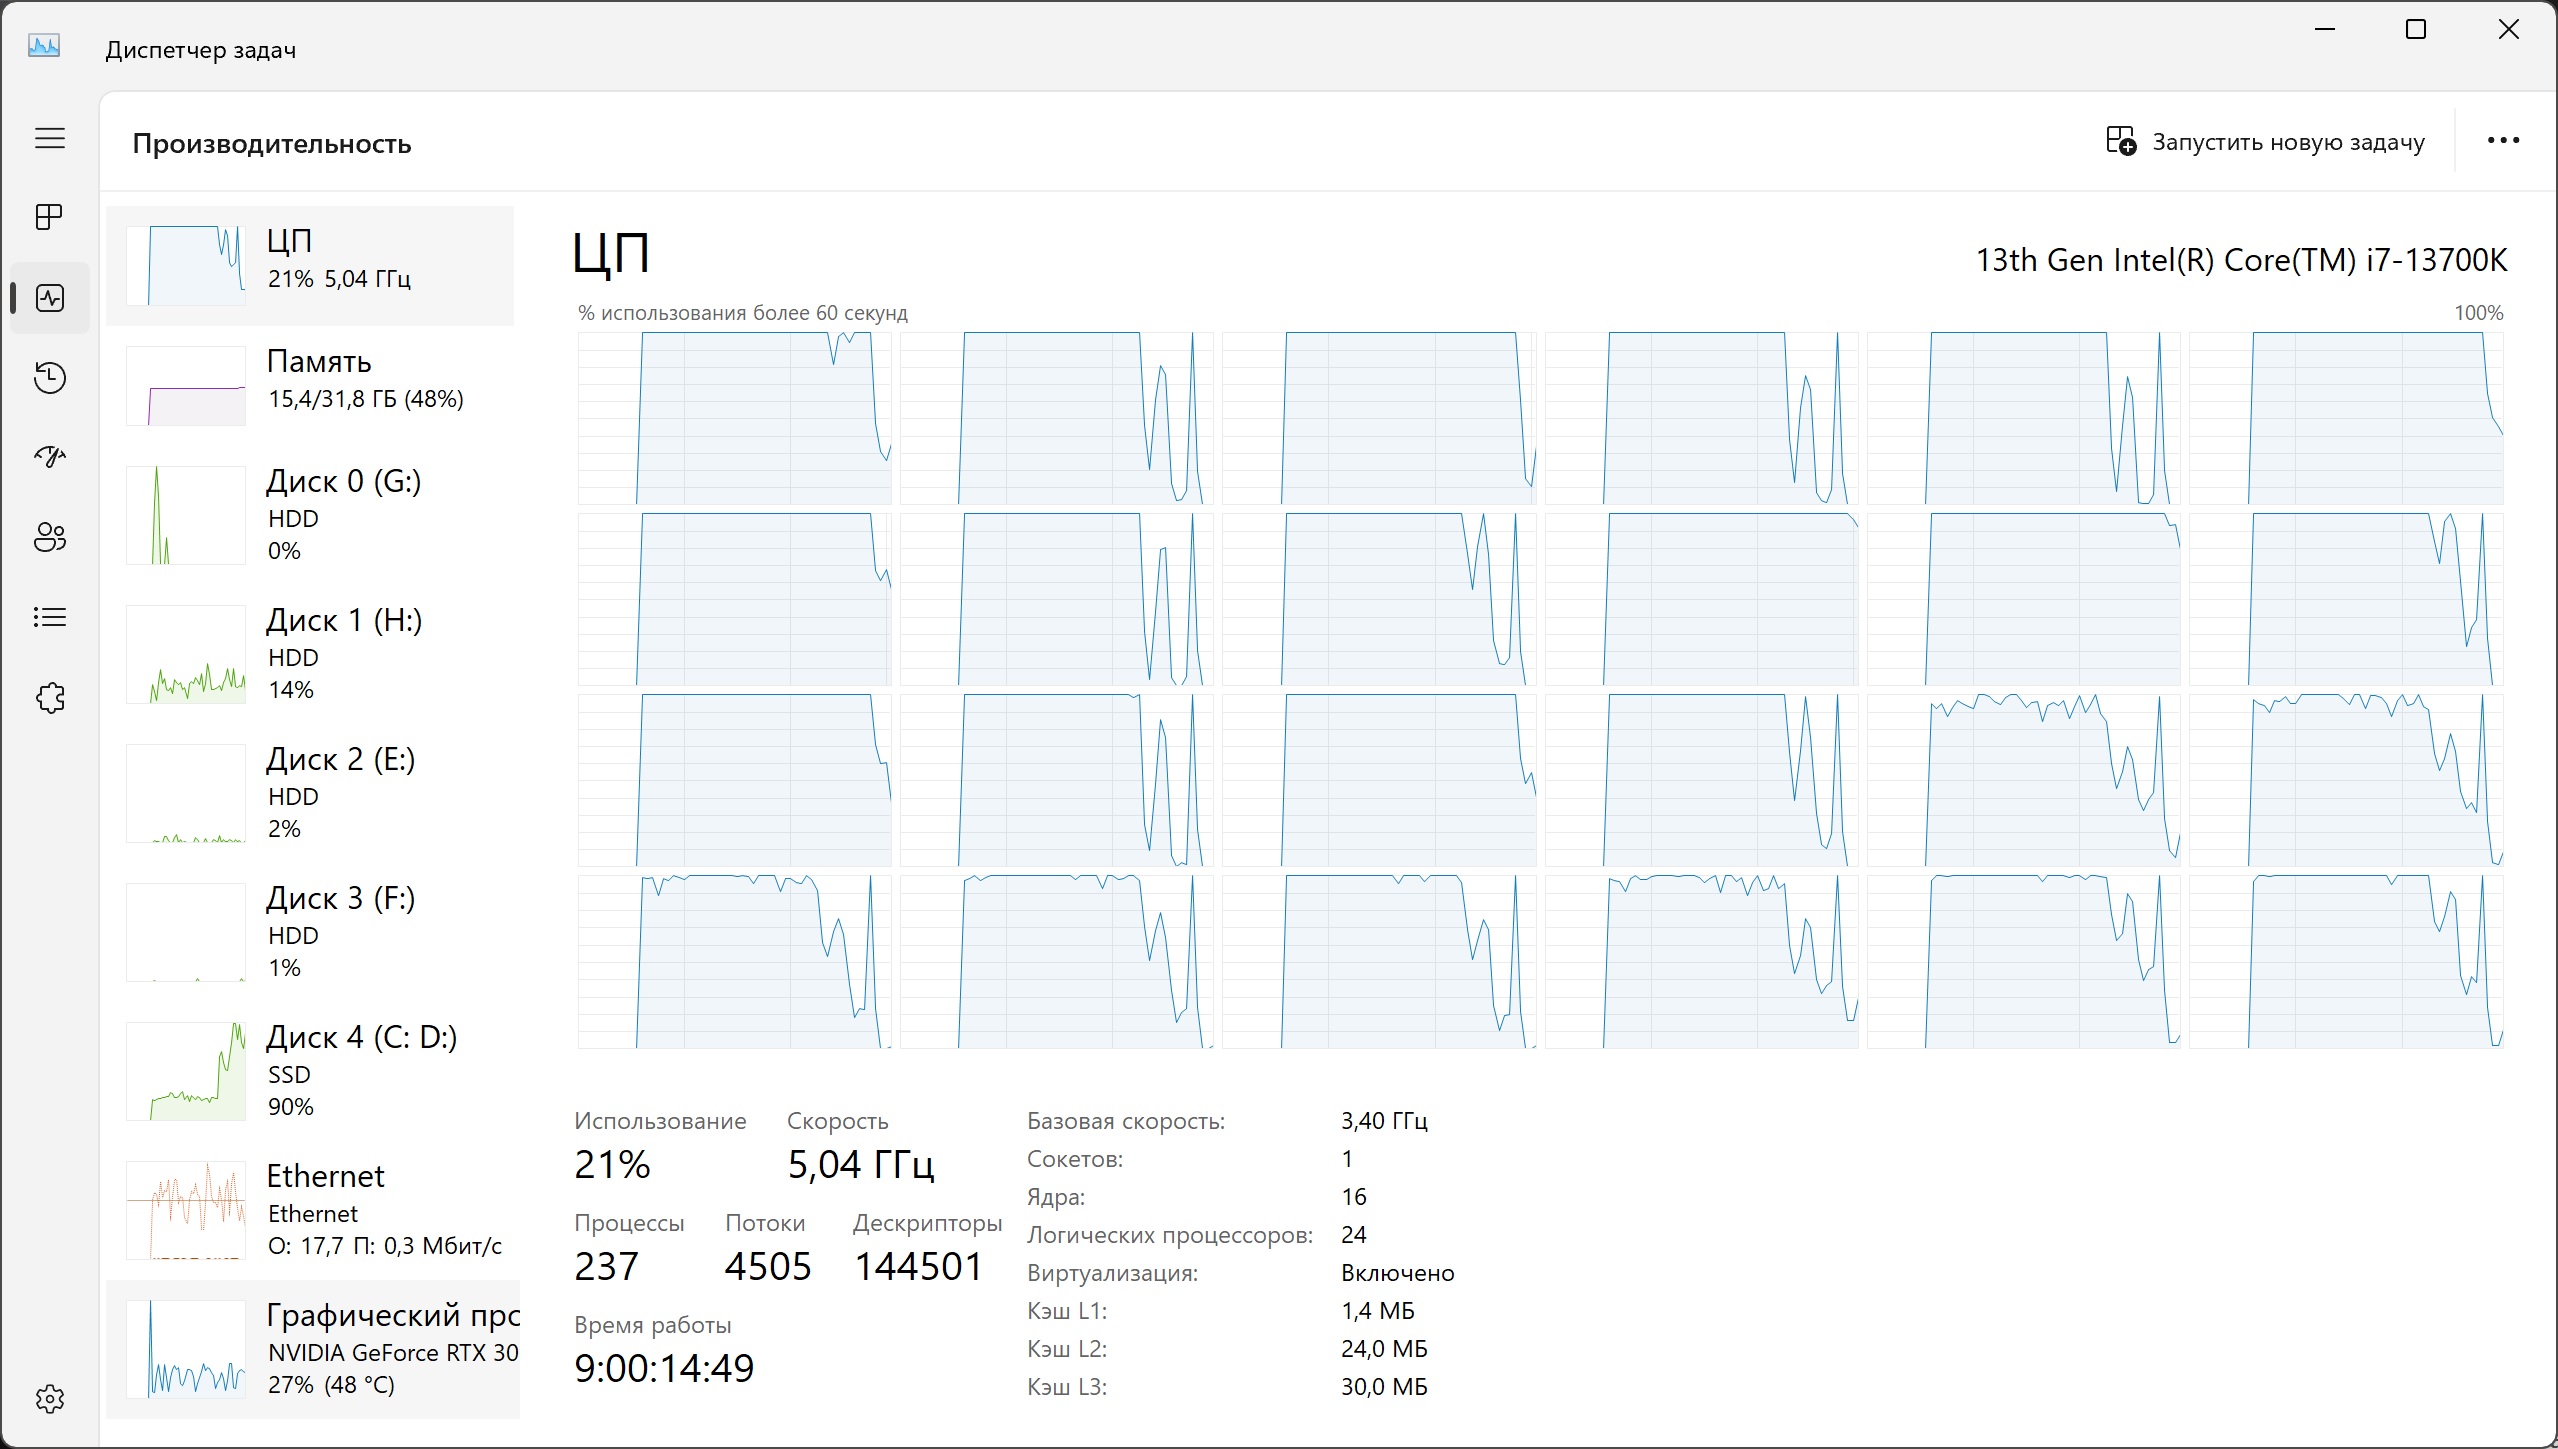Select Диск 0 (G:) in the list
This screenshot has height=1449, width=2558.
click(x=310, y=515)
